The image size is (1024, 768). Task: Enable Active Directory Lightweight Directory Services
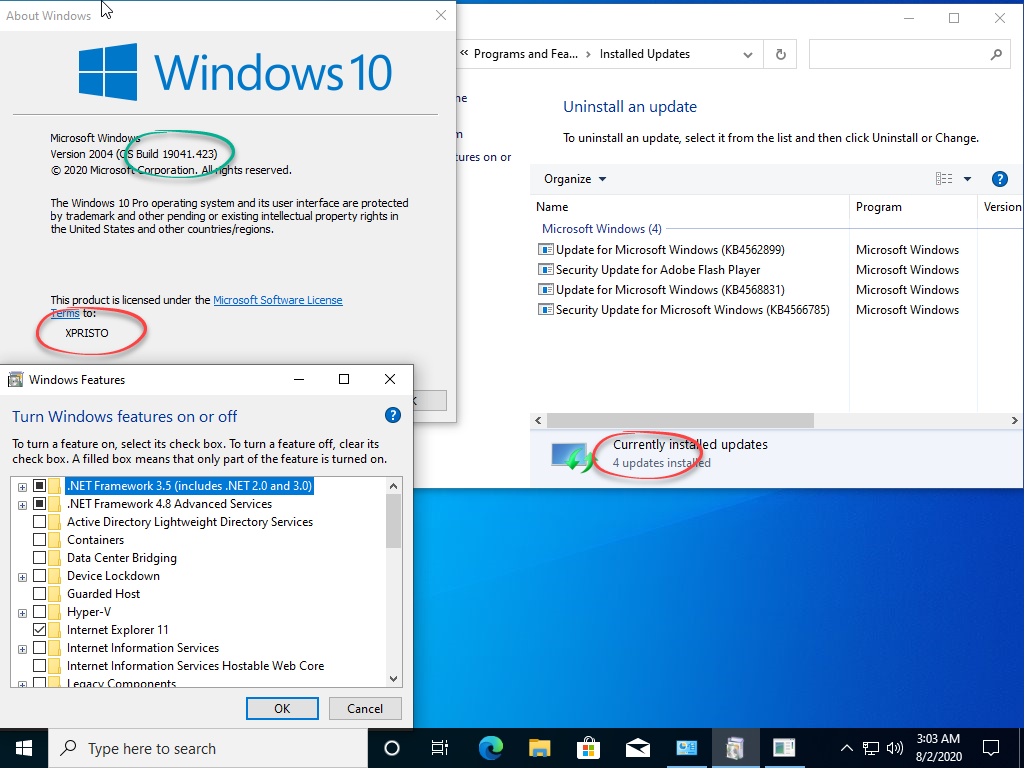[x=39, y=522]
